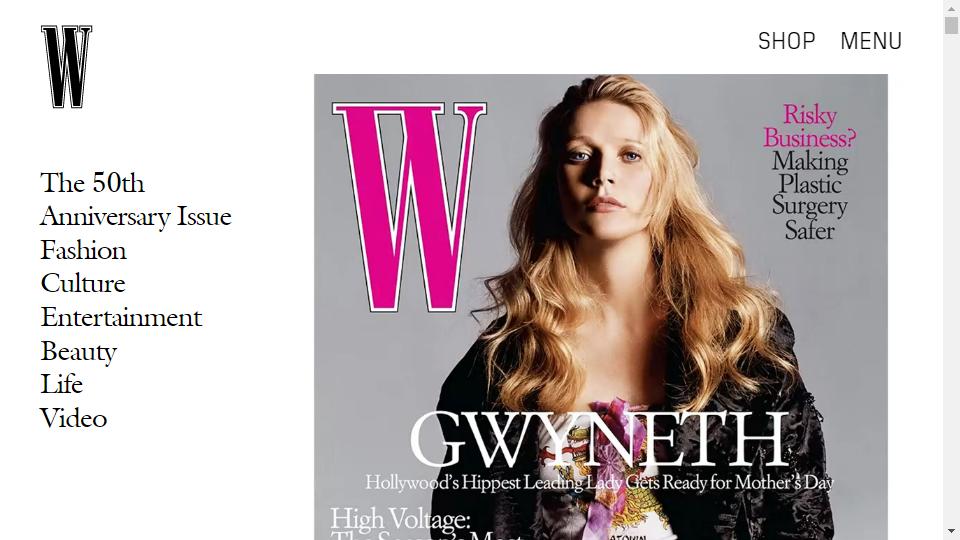Open the Beauty section

click(x=78, y=352)
